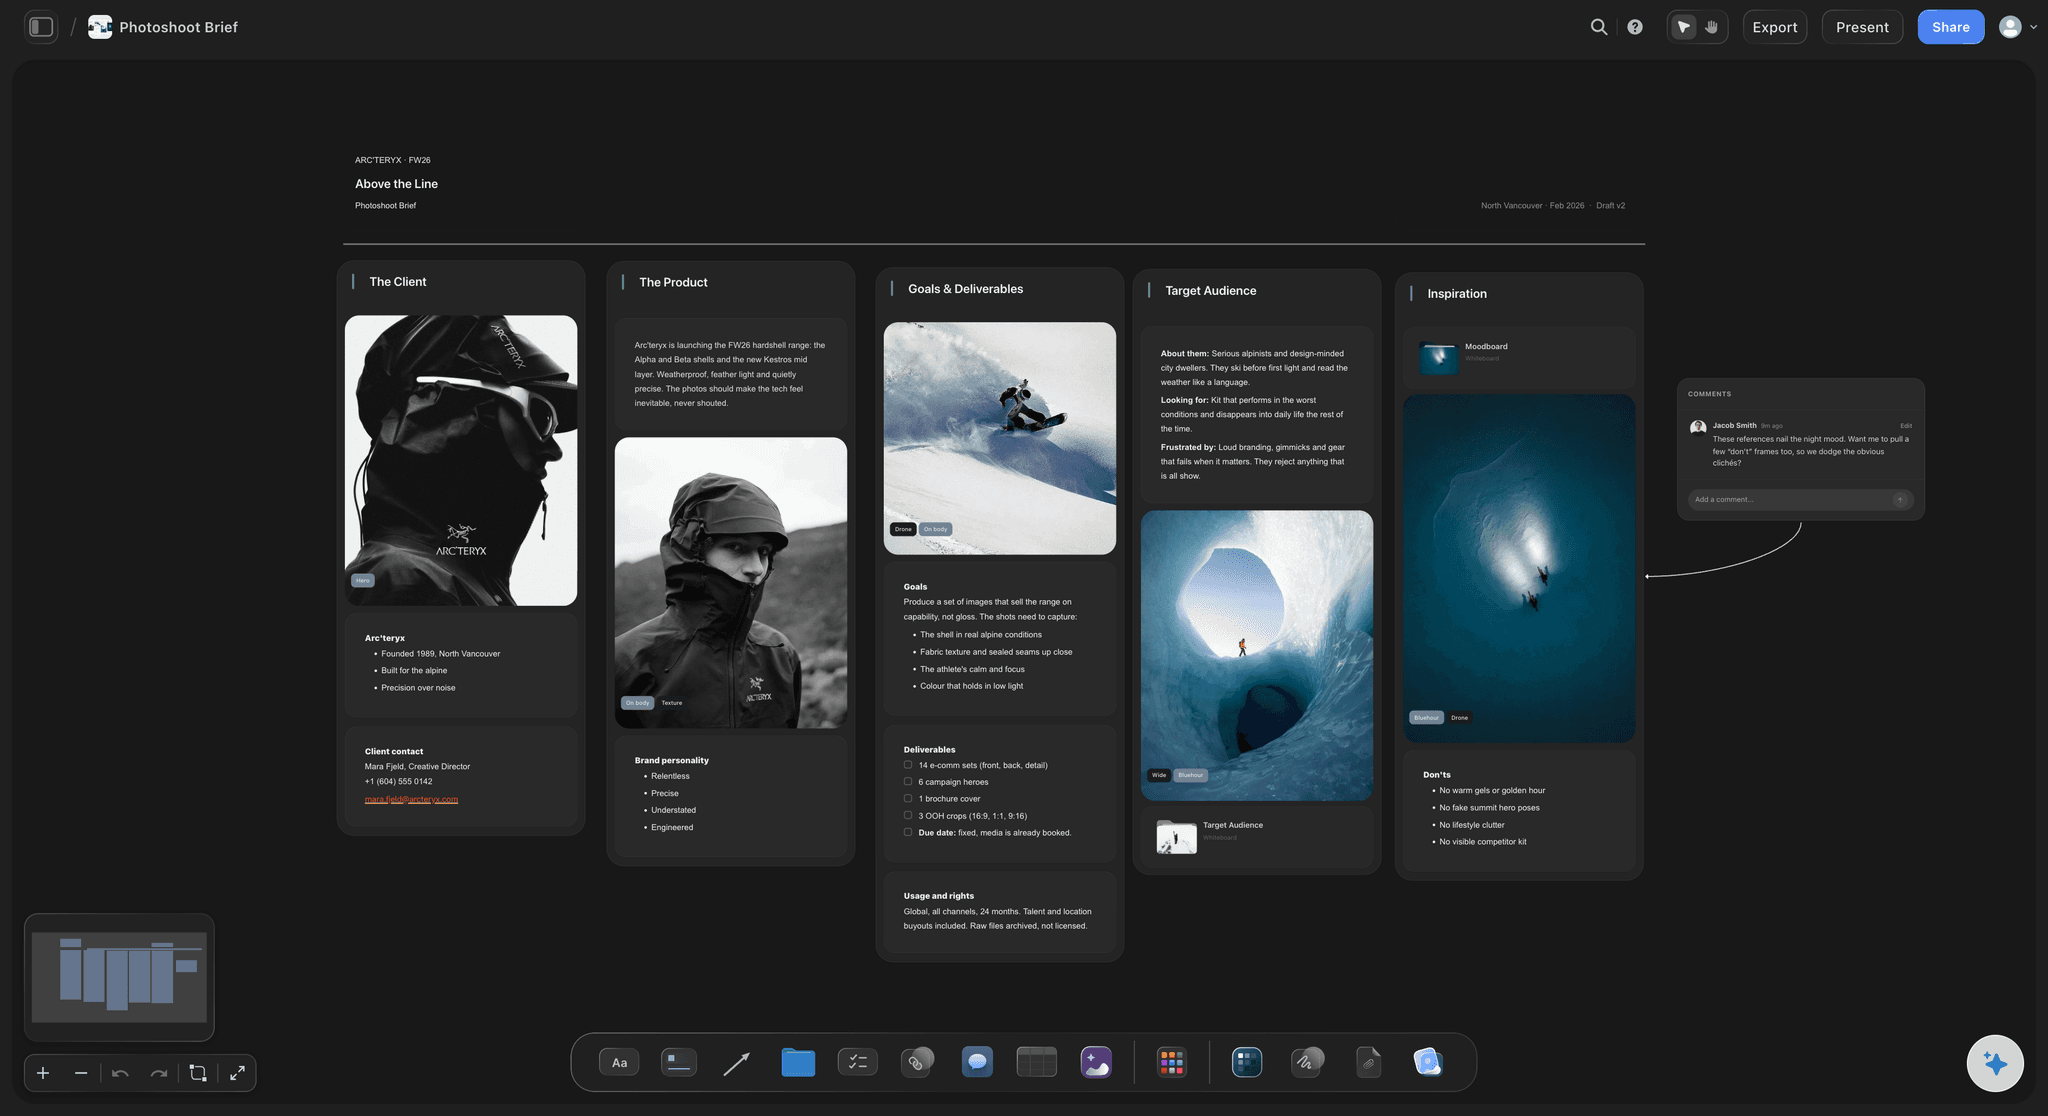Select The Client column heading
The image size is (2048, 1116).
click(398, 282)
